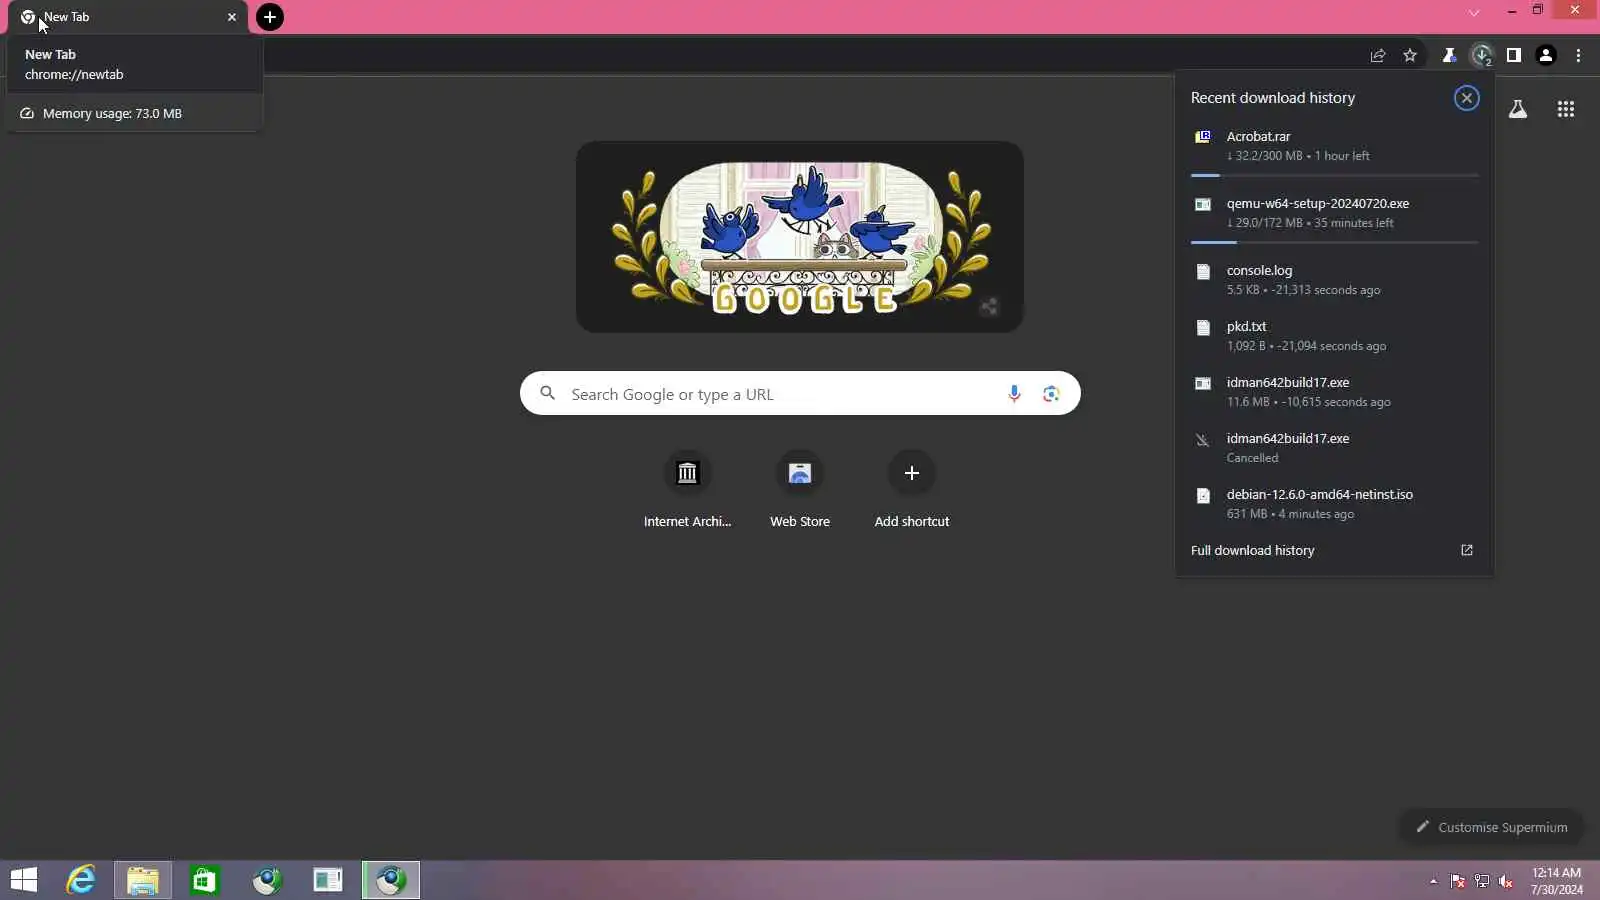Click the flask icon on the new tab page

point(1518,110)
